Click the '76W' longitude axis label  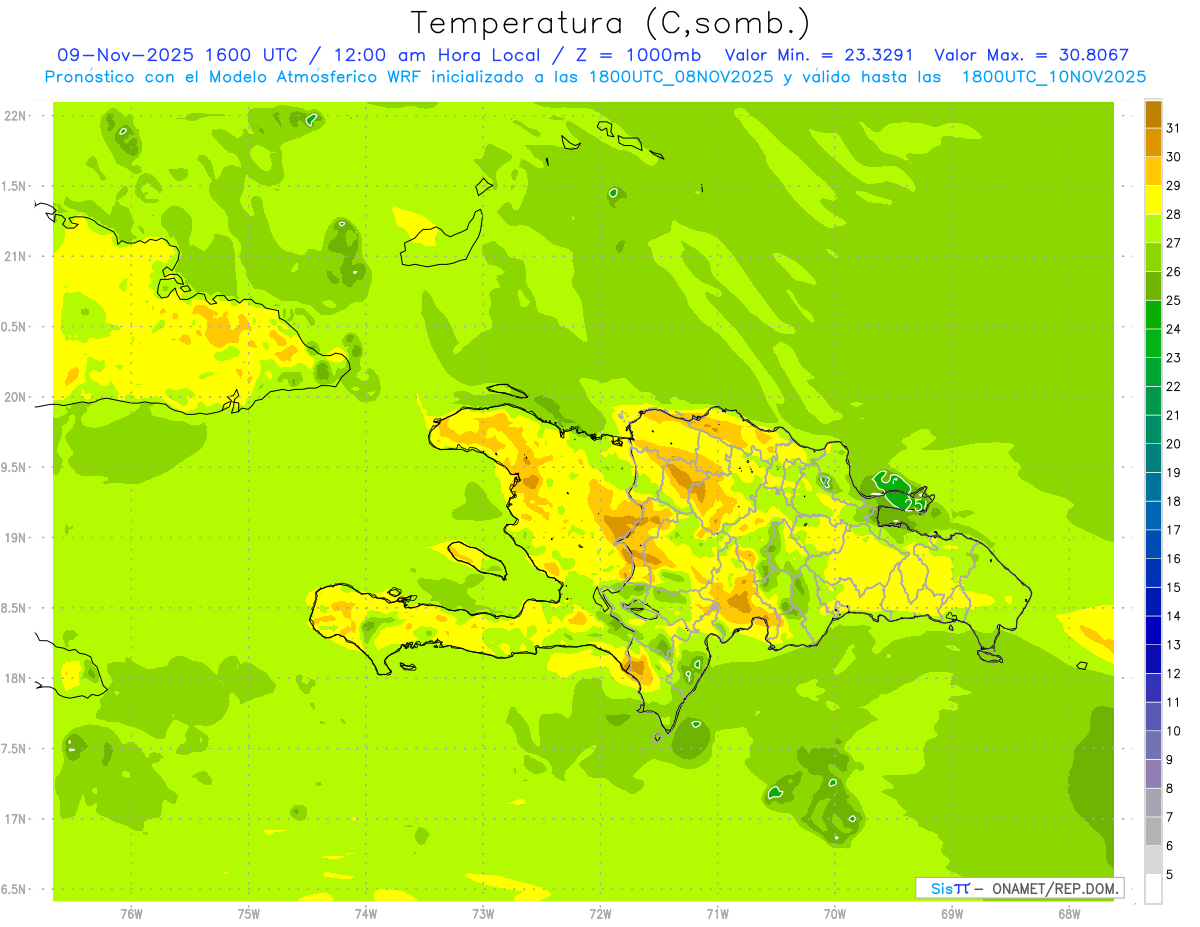tap(131, 913)
